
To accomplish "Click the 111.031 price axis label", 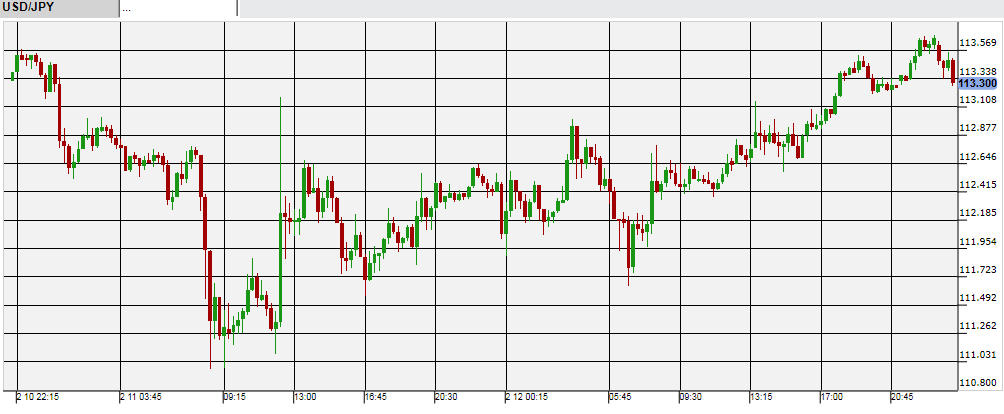I will (977, 355).
